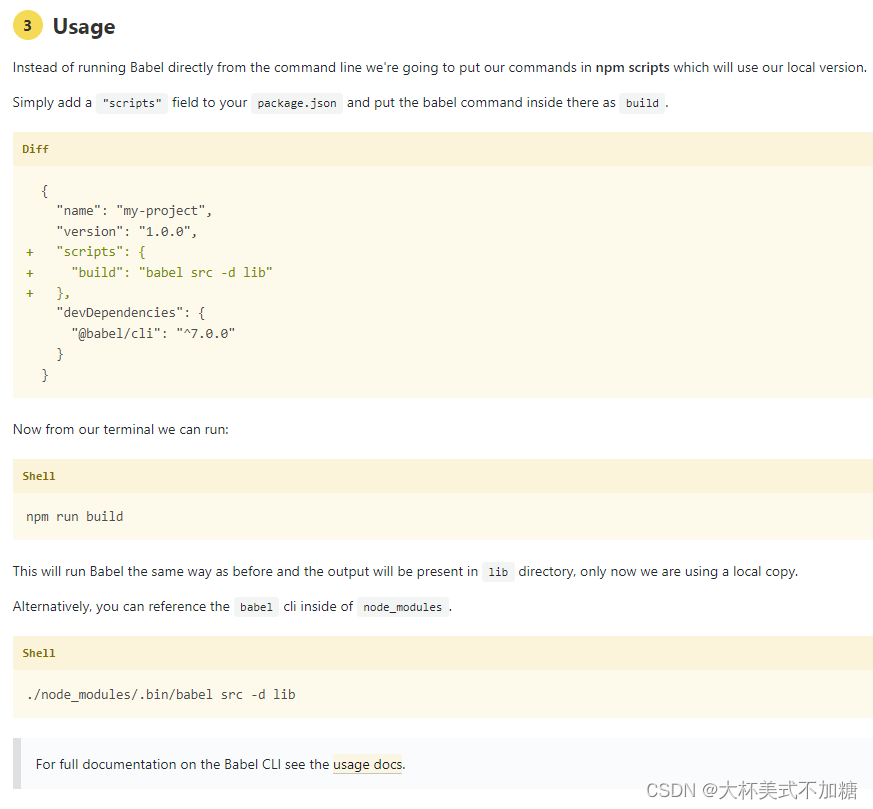The height and width of the screenshot is (809, 873).
Task: Click the ./node_modules/.bin/babel command line
Action: [161, 694]
